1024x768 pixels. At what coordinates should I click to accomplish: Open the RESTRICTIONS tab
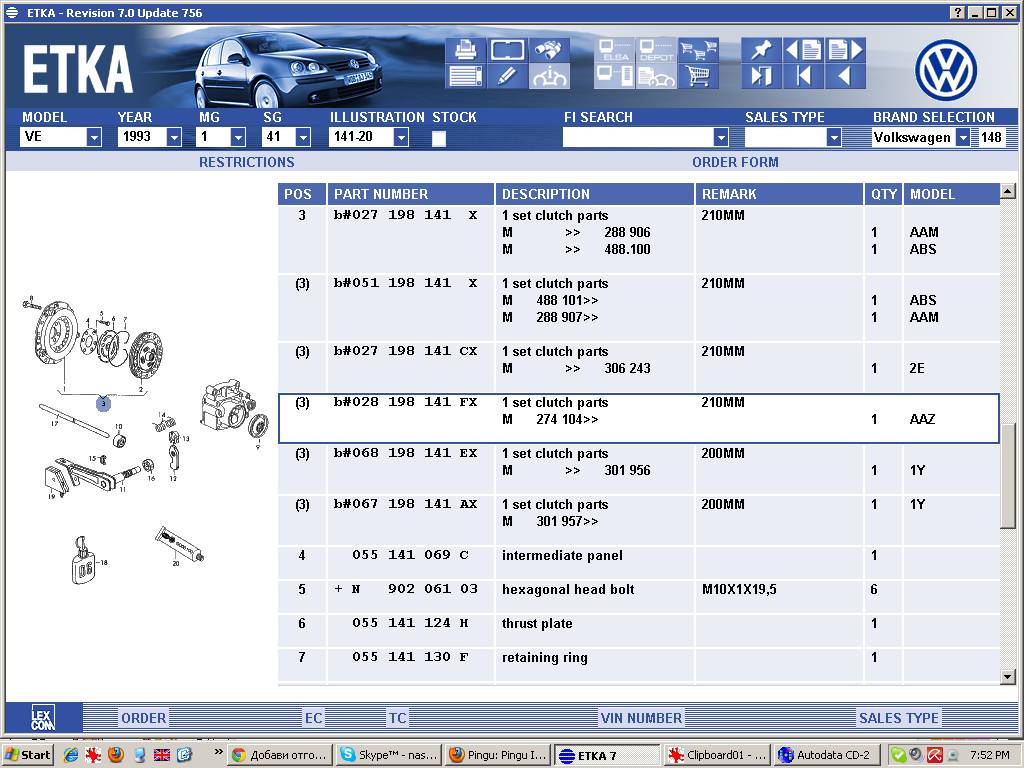point(246,162)
